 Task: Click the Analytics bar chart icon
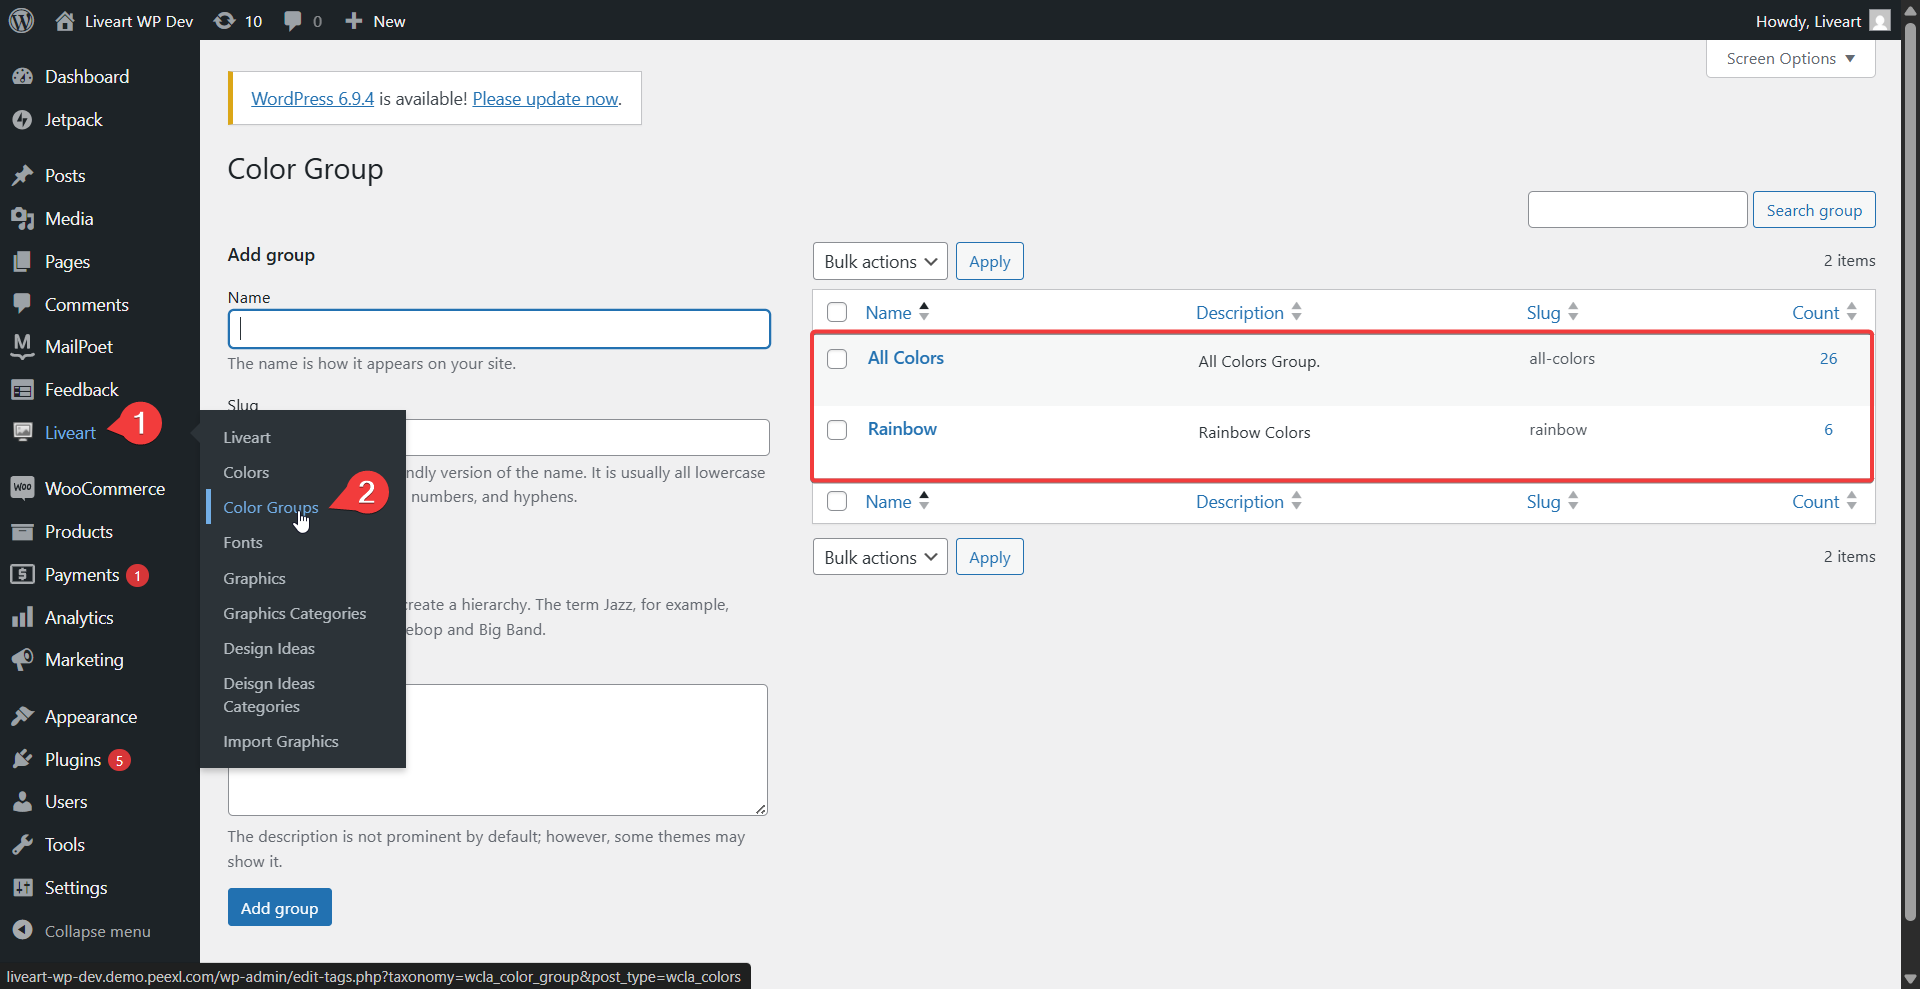(22, 618)
